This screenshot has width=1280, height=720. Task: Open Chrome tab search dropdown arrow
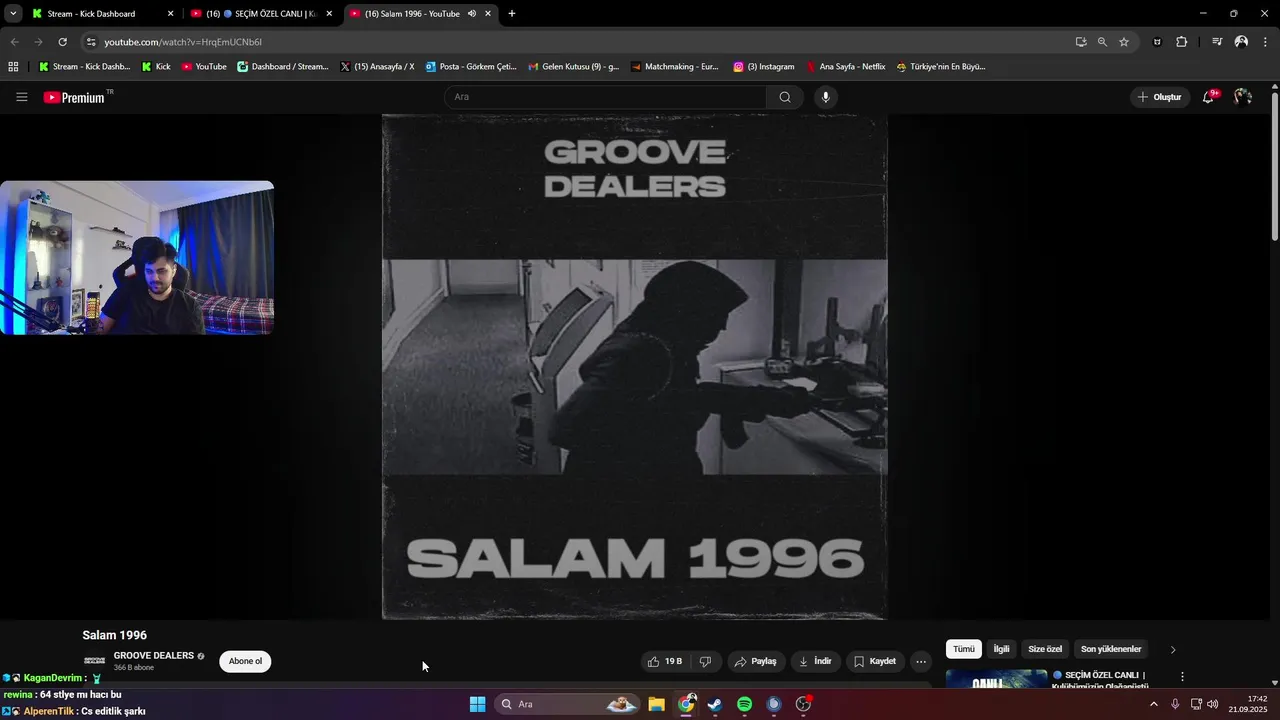pos(13,14)
